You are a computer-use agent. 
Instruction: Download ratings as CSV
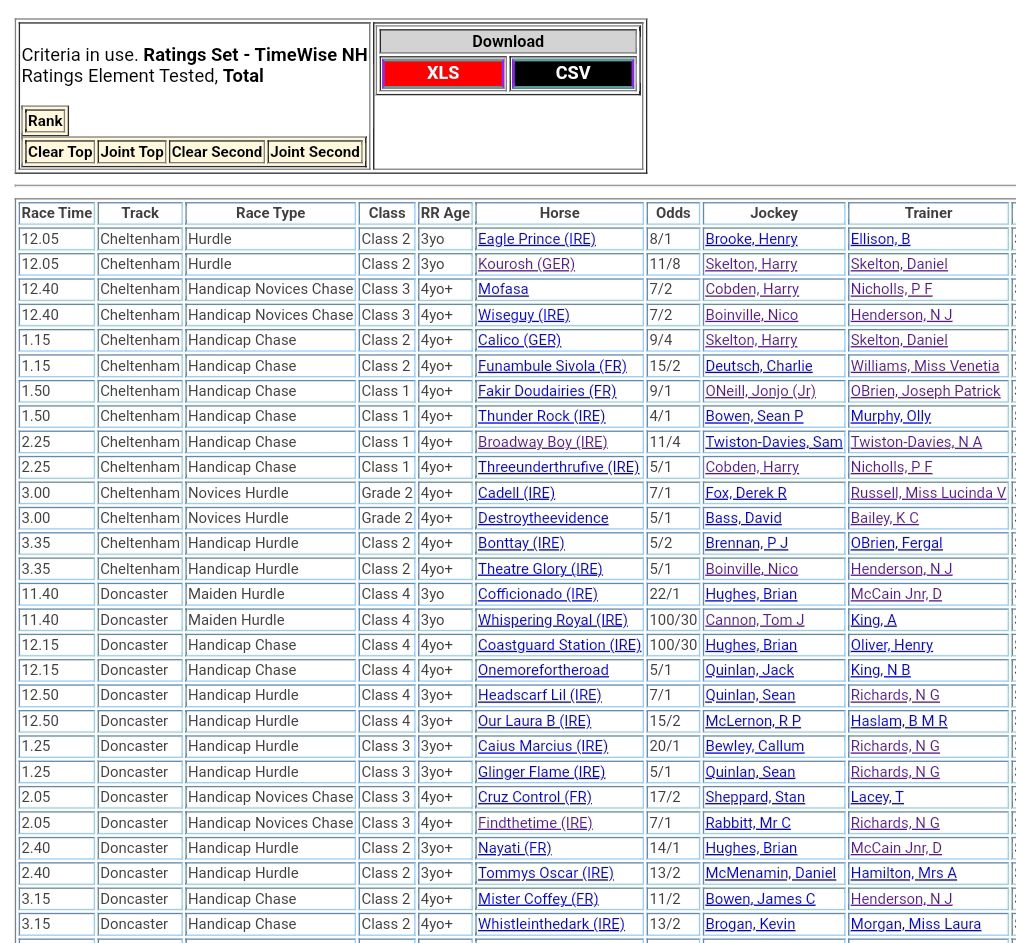[572, 73]
